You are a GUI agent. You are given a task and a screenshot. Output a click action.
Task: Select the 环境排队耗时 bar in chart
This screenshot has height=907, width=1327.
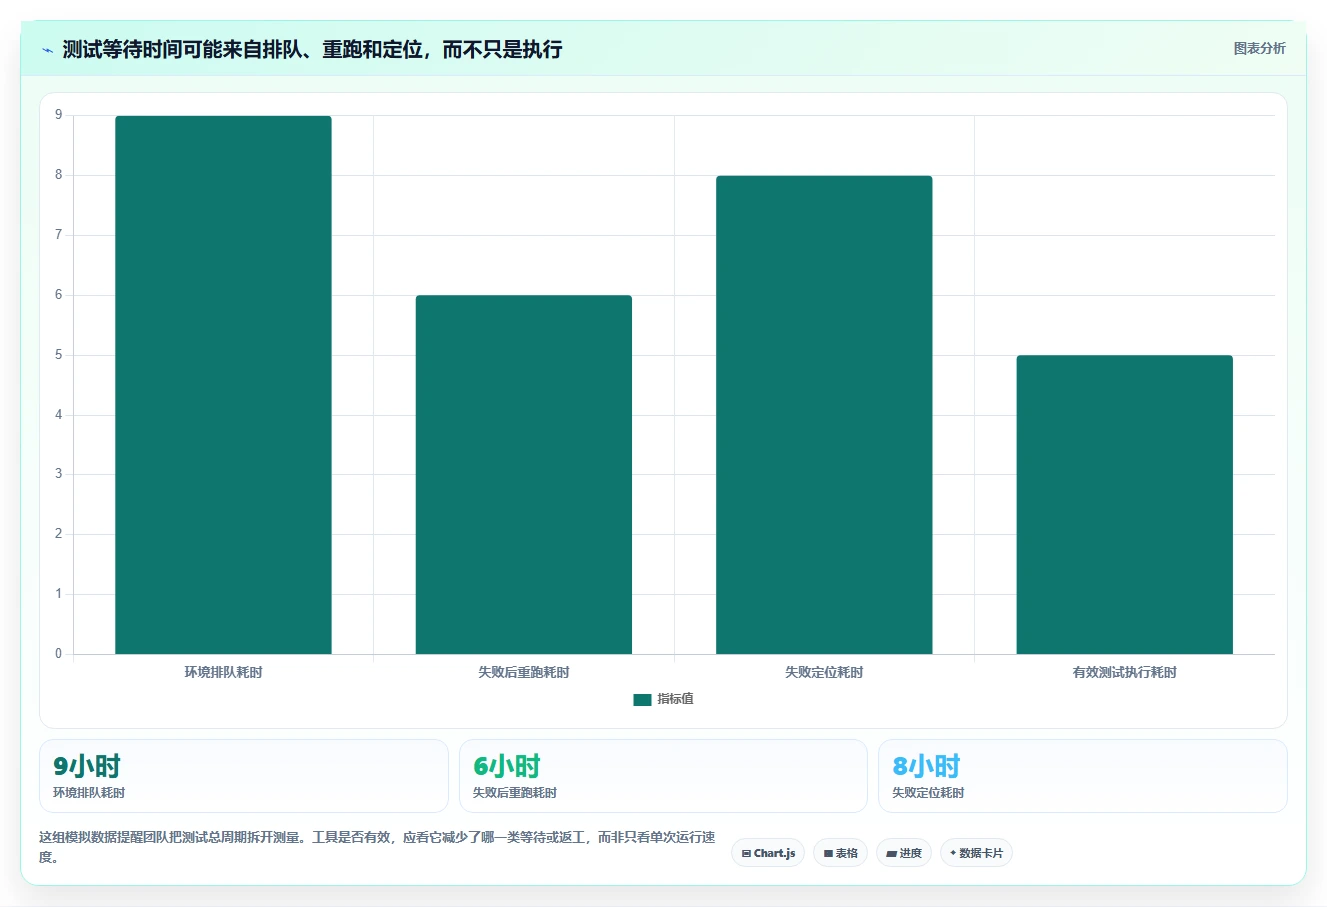pyautogui.click(x=223, y=385)
